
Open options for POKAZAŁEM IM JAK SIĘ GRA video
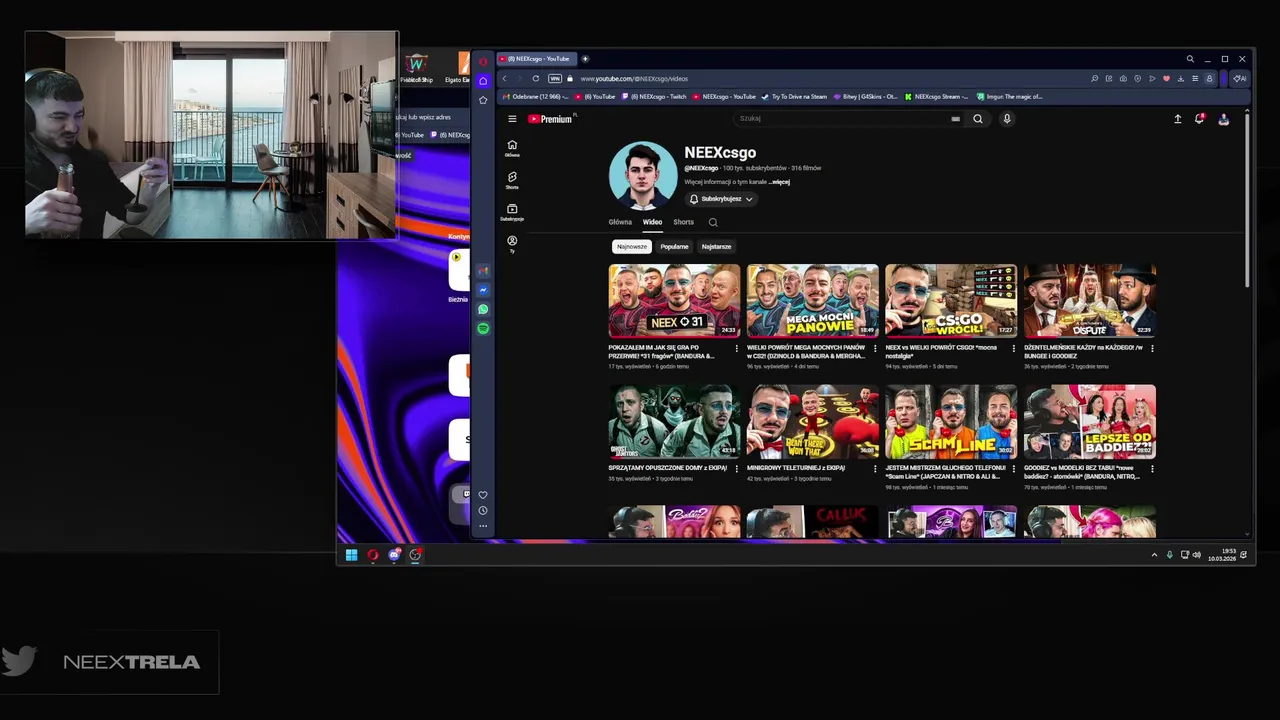[737, 349]
